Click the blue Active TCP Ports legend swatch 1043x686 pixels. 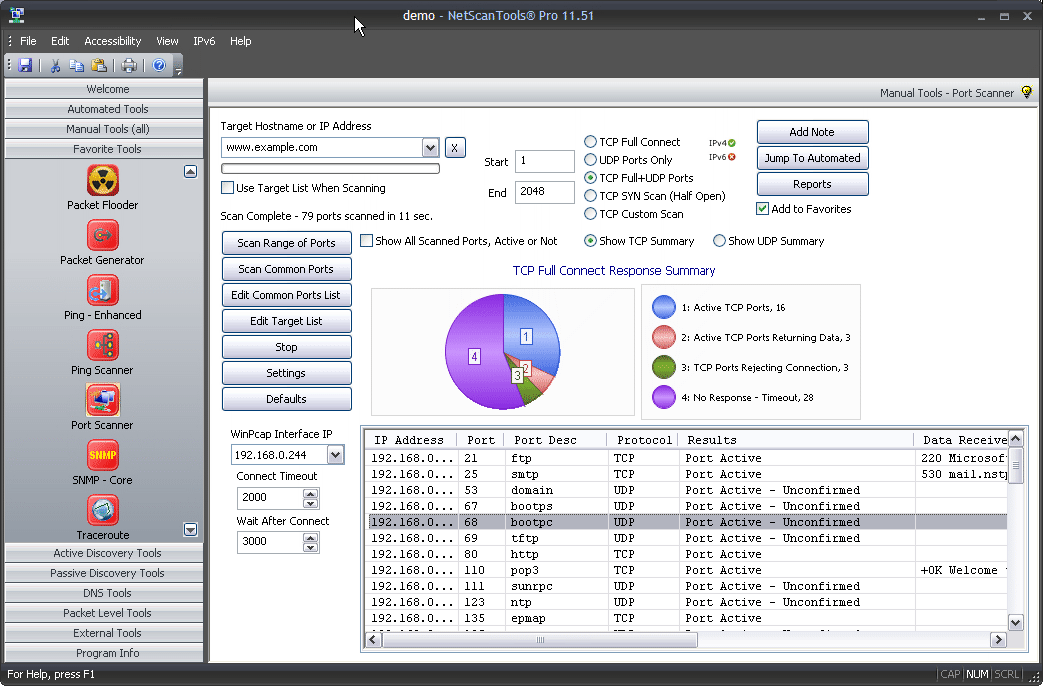[x=664, y=307]
